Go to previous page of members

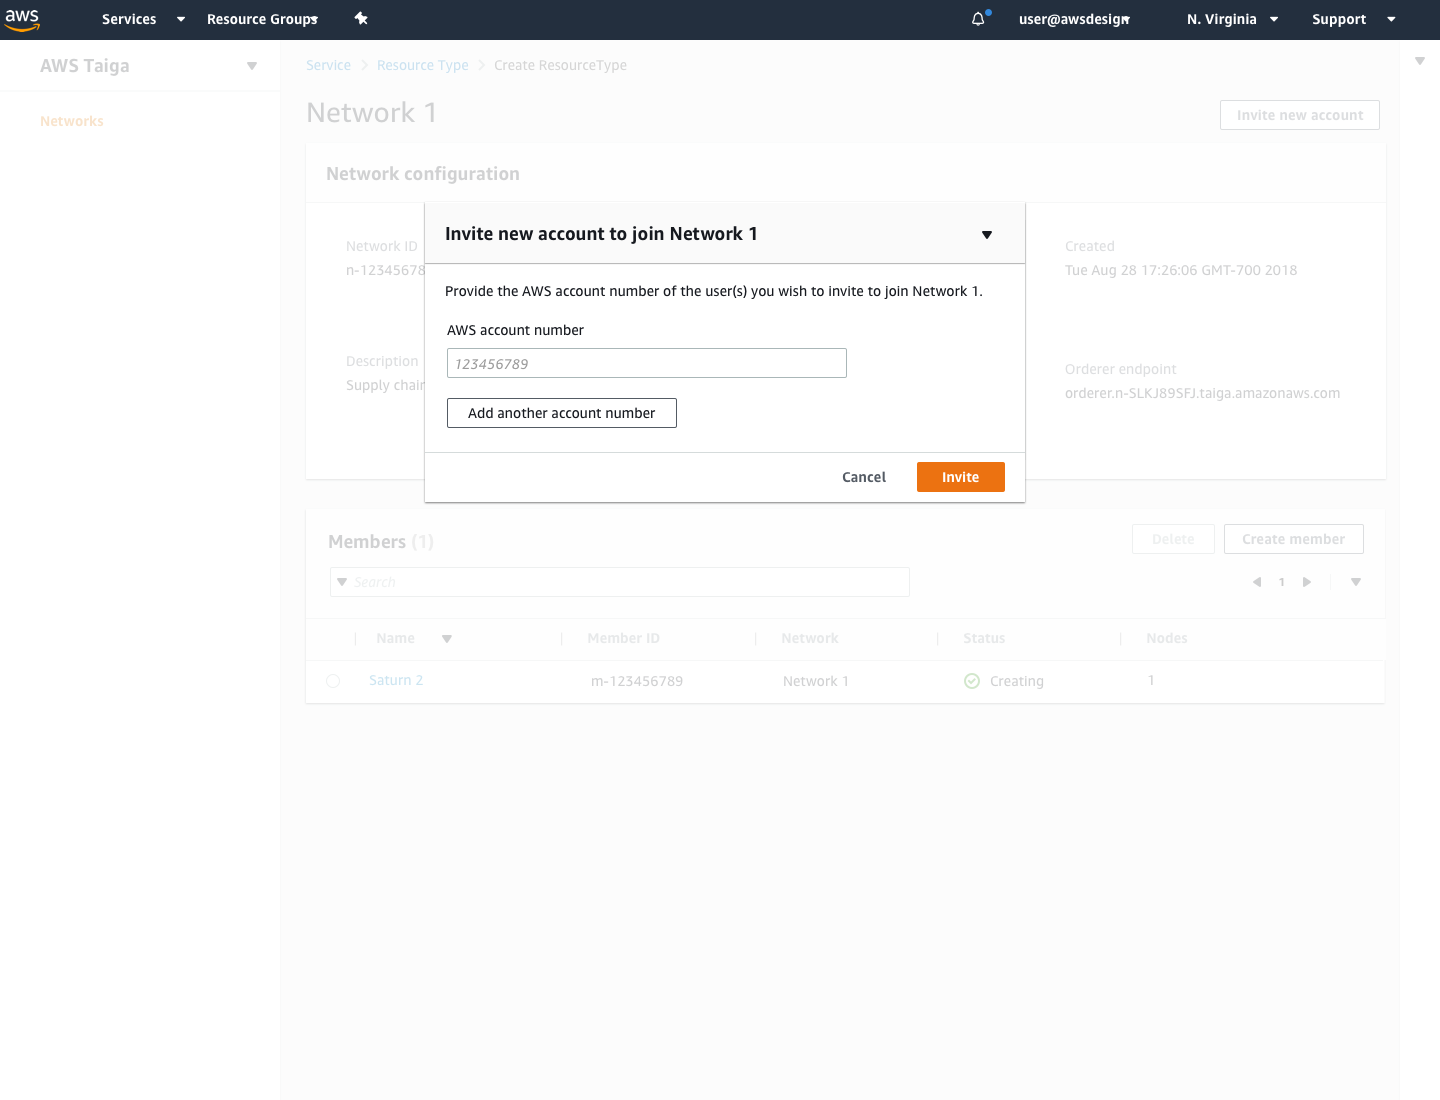[1257, 582]
